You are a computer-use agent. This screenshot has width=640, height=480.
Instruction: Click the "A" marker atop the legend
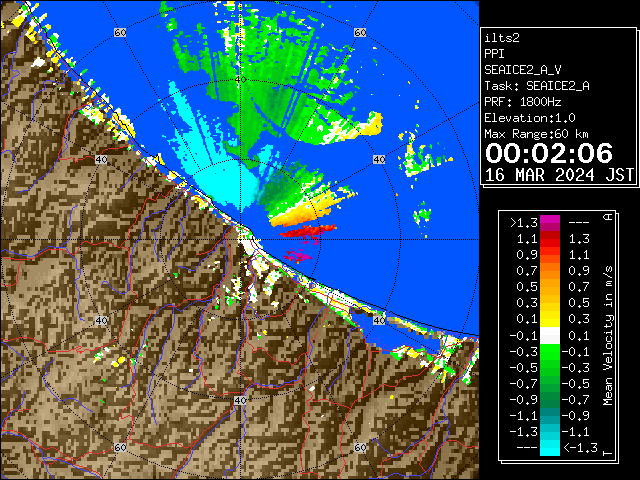point(608,217)
